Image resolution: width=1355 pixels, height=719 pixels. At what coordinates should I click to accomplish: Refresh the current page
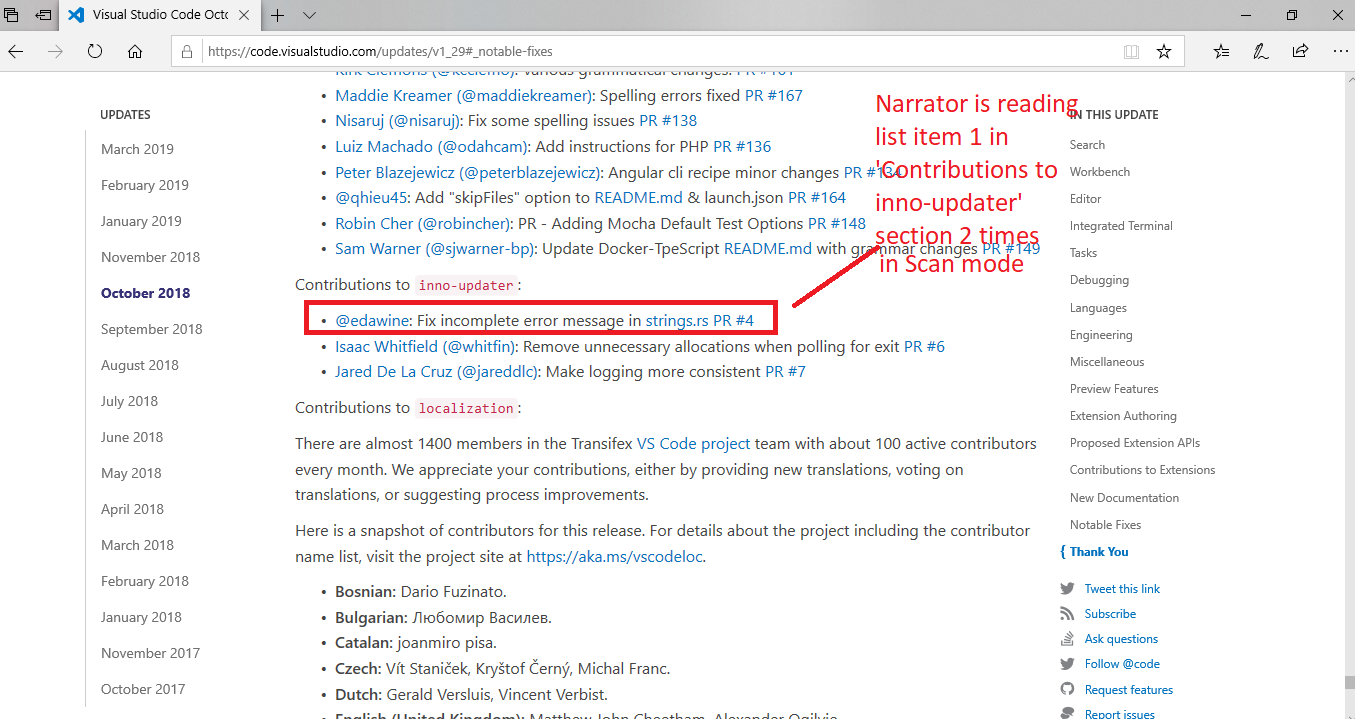pos(94,50)
